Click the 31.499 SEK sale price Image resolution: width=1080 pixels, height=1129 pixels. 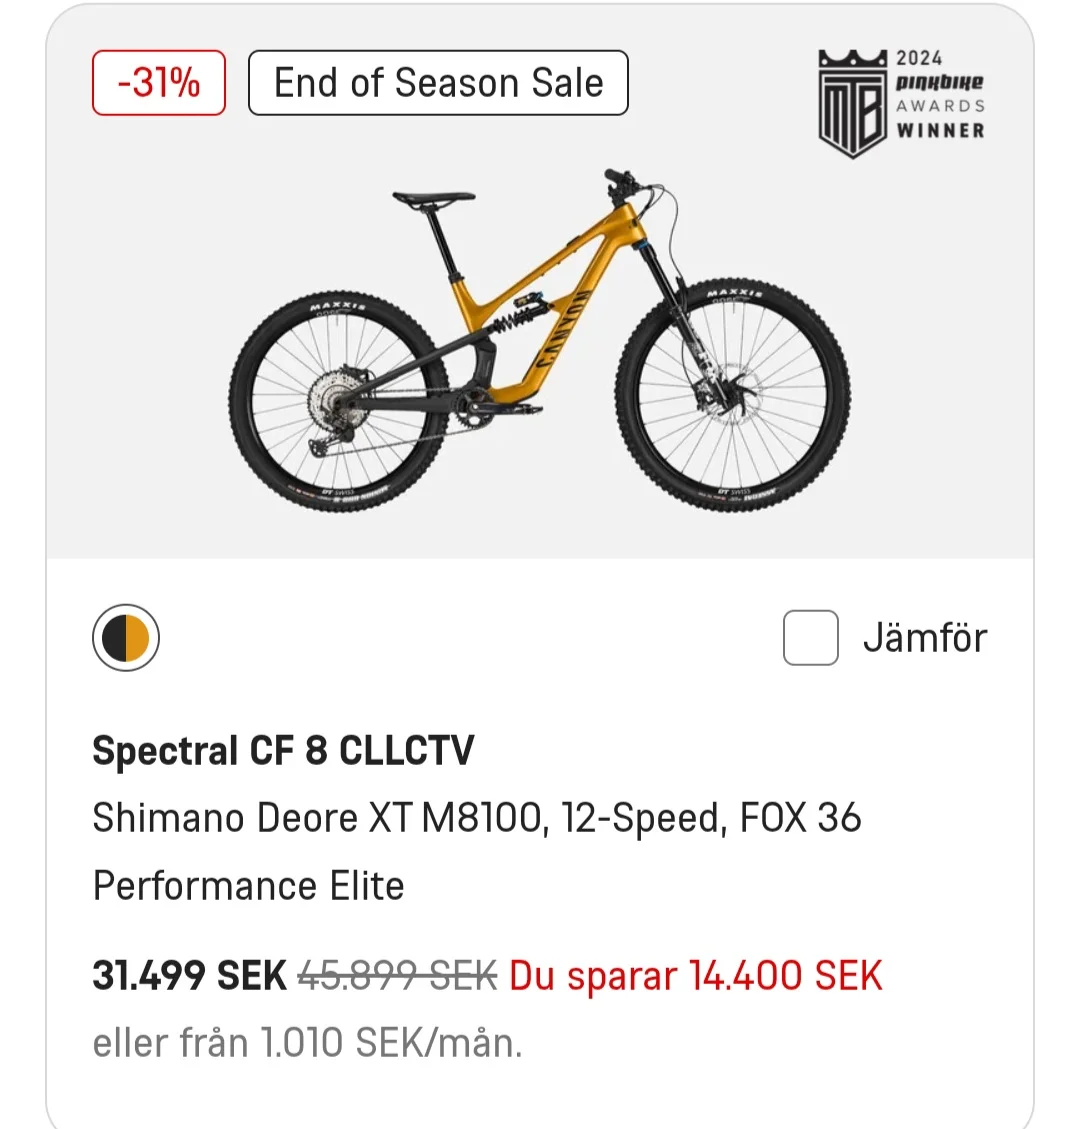click(189, 976)
